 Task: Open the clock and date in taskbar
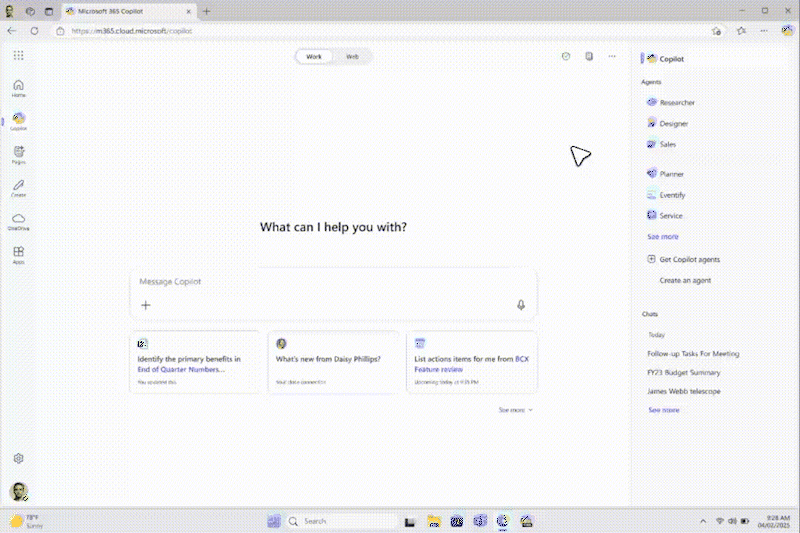pos(774,521)
